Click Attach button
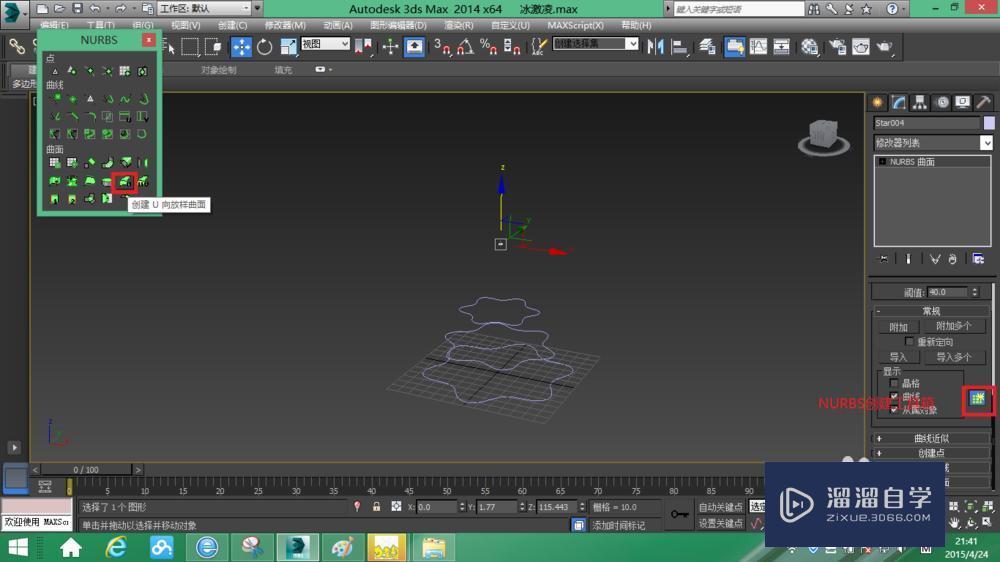This screenshot has height=562, width=1000. 898,327
